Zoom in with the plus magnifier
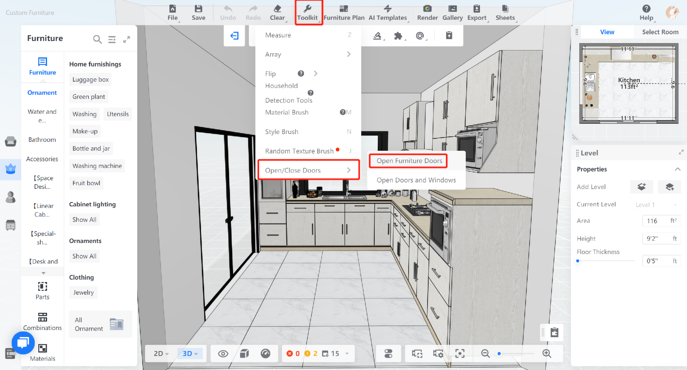This screenshot has width=687, height=370. click(x=546, y=353)
